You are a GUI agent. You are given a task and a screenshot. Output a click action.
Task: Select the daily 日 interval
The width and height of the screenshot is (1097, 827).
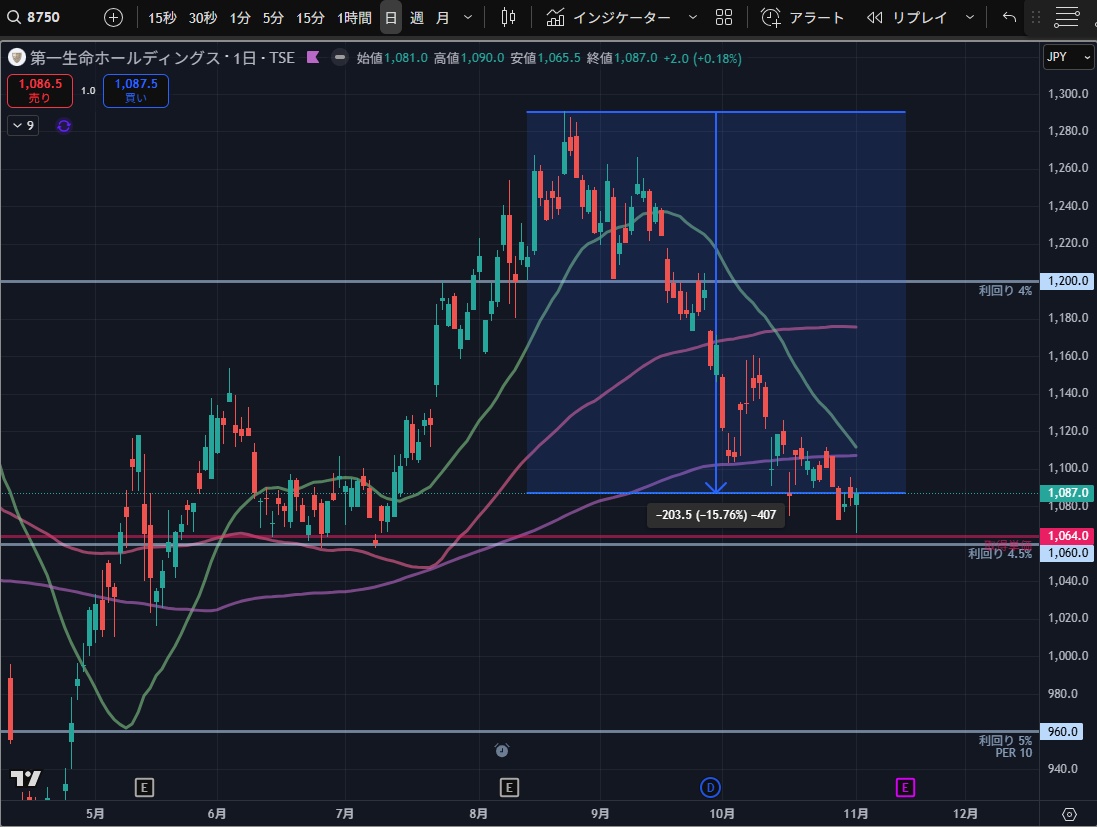(391, 17)
